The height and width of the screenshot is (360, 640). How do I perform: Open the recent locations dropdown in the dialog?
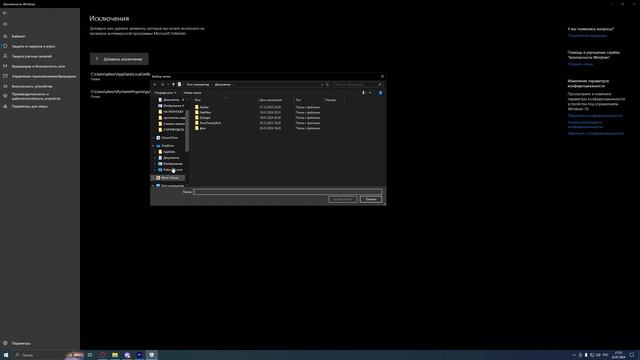click(x=168, y=84)
